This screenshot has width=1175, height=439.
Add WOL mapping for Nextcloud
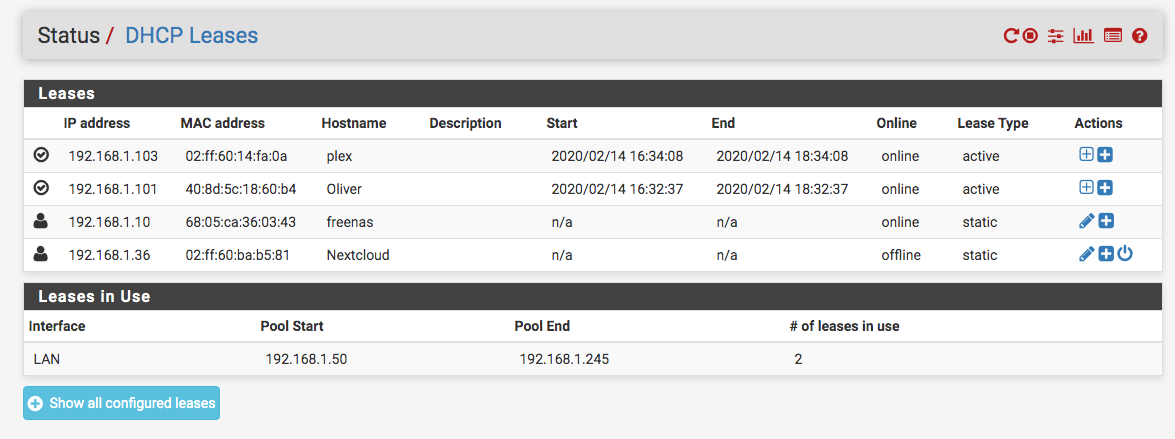coord(1106,254)
